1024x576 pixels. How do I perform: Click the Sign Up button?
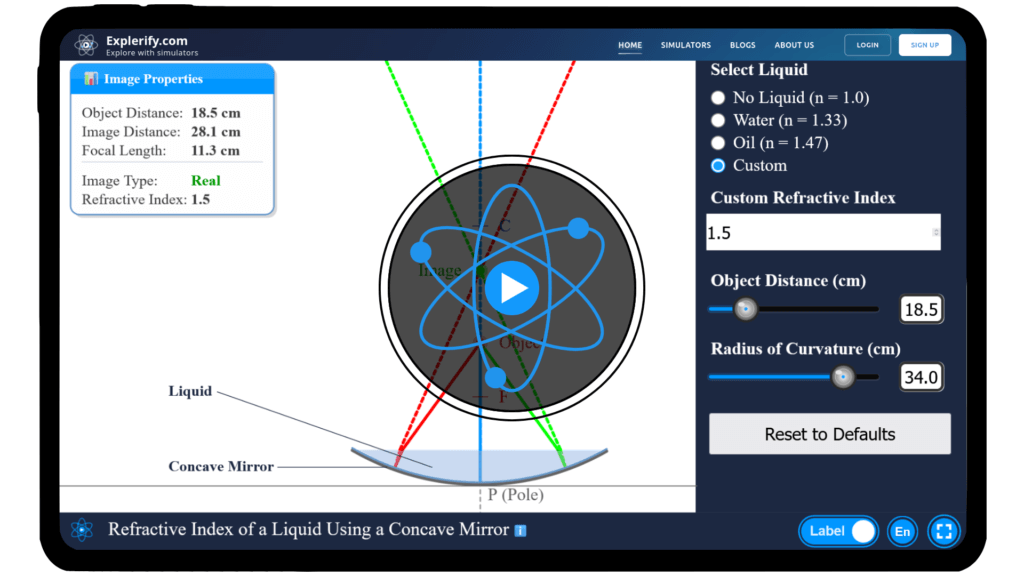point(924,44)
